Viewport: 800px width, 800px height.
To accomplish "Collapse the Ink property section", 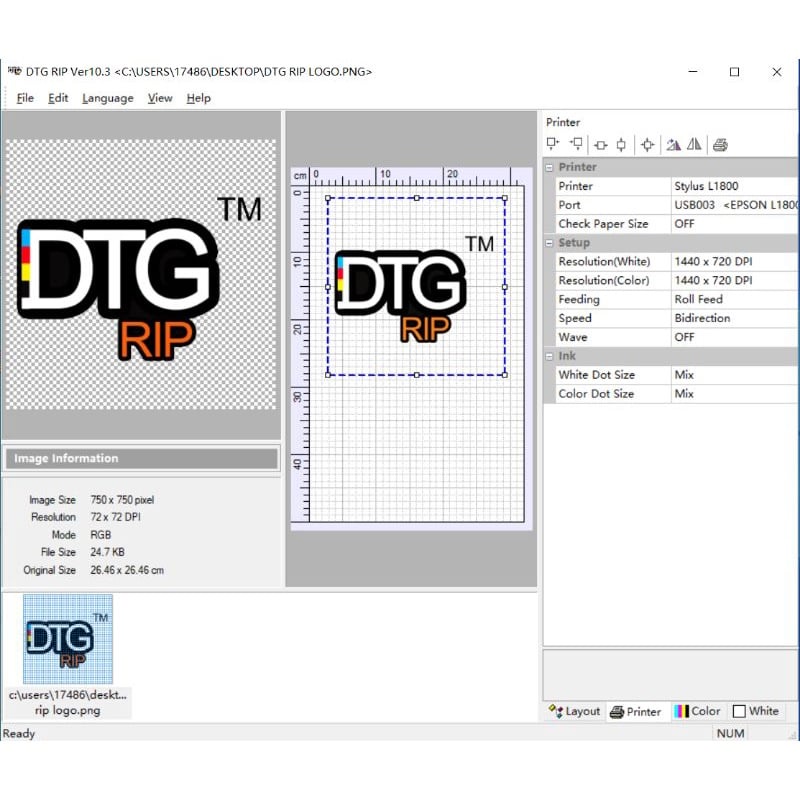I will [x=549, y=356].
